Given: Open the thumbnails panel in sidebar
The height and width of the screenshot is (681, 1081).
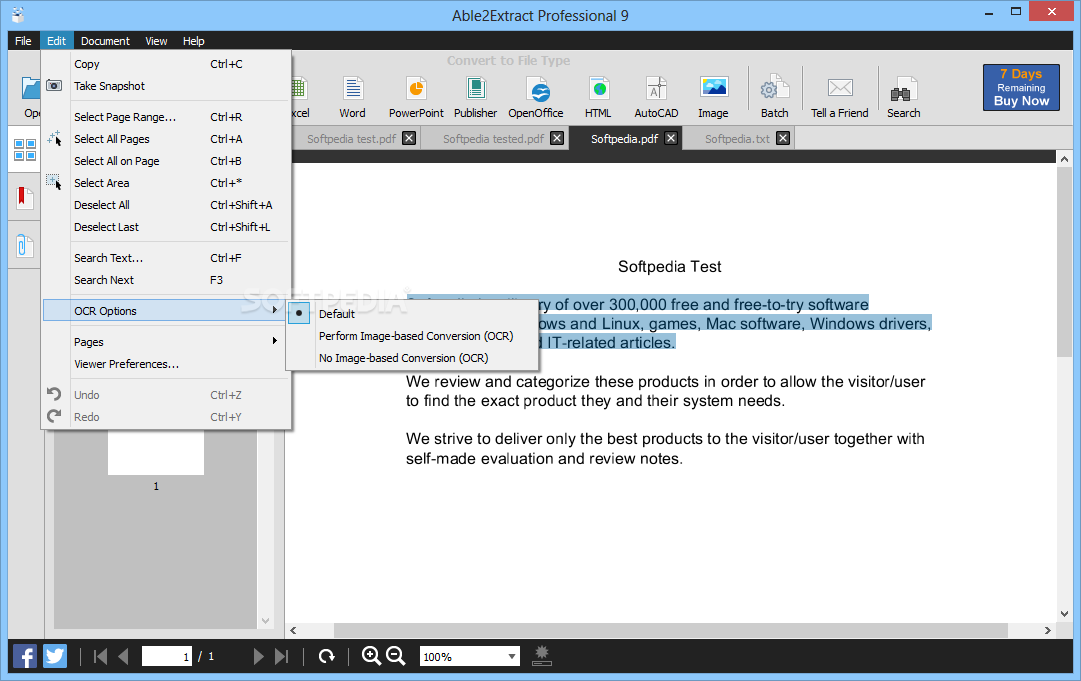Looking at the screenshot, I should tap(26, 150).
